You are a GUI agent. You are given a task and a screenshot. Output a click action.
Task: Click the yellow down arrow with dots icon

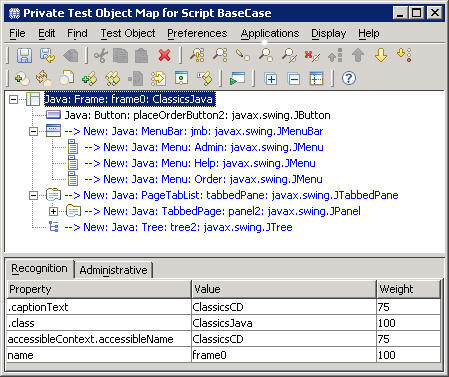click(x=404, y=55)
